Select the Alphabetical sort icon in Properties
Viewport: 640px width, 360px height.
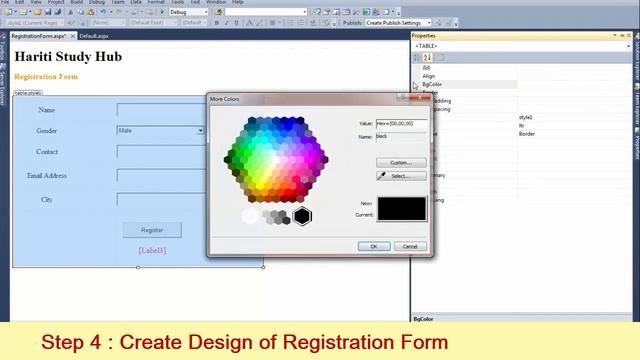pos(427,58)
